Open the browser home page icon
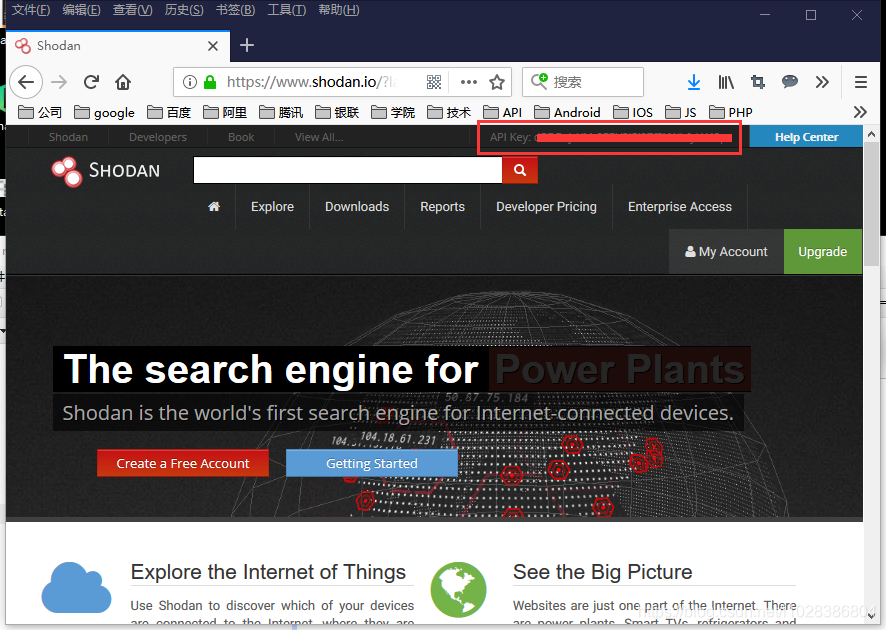The width and height of the screenshot is (886, 630). 123,82
